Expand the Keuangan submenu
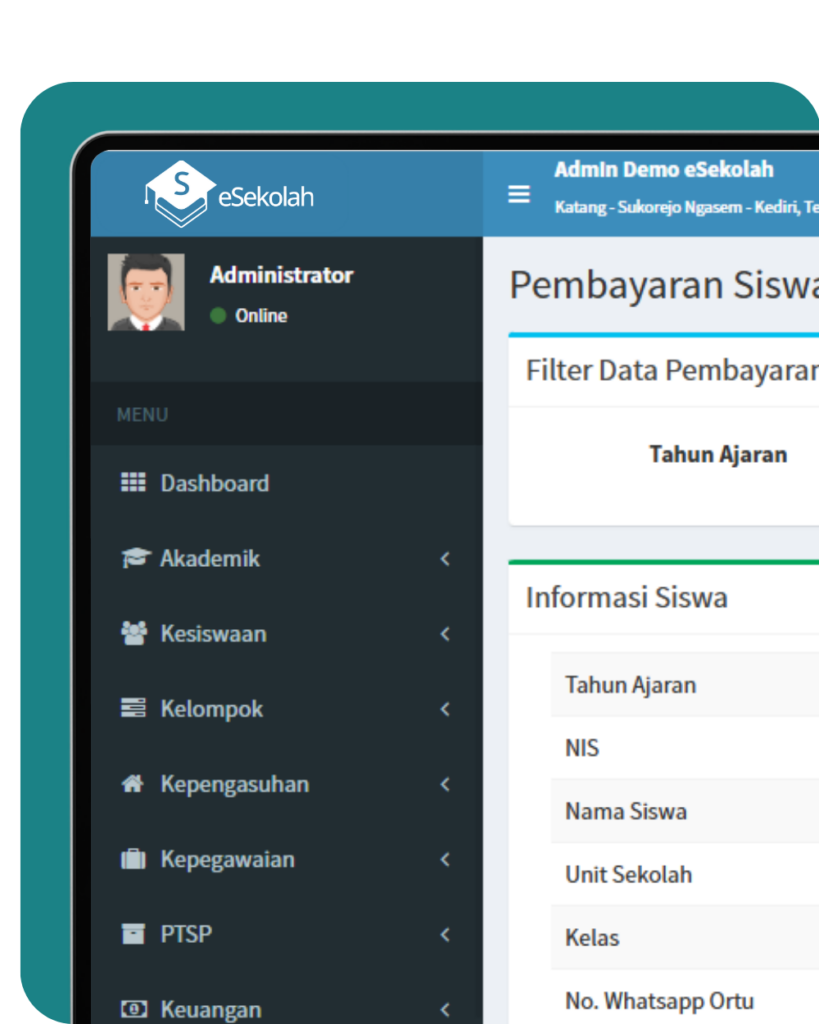The height and width of the screenshot is (1024, 819). click(x=445, y=1008)
